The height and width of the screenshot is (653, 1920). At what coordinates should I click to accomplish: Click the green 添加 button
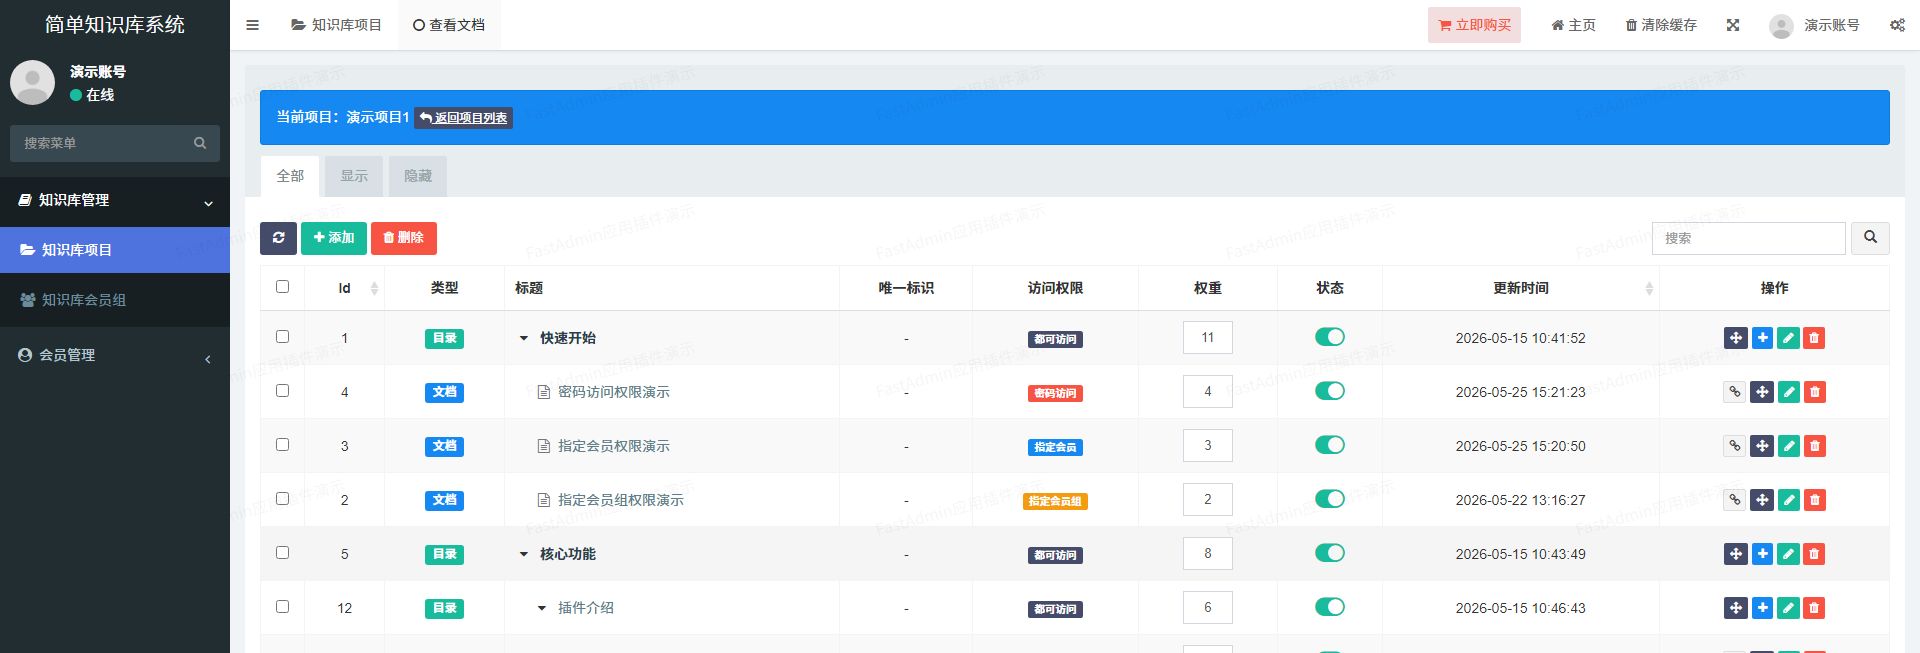point(334,238)
